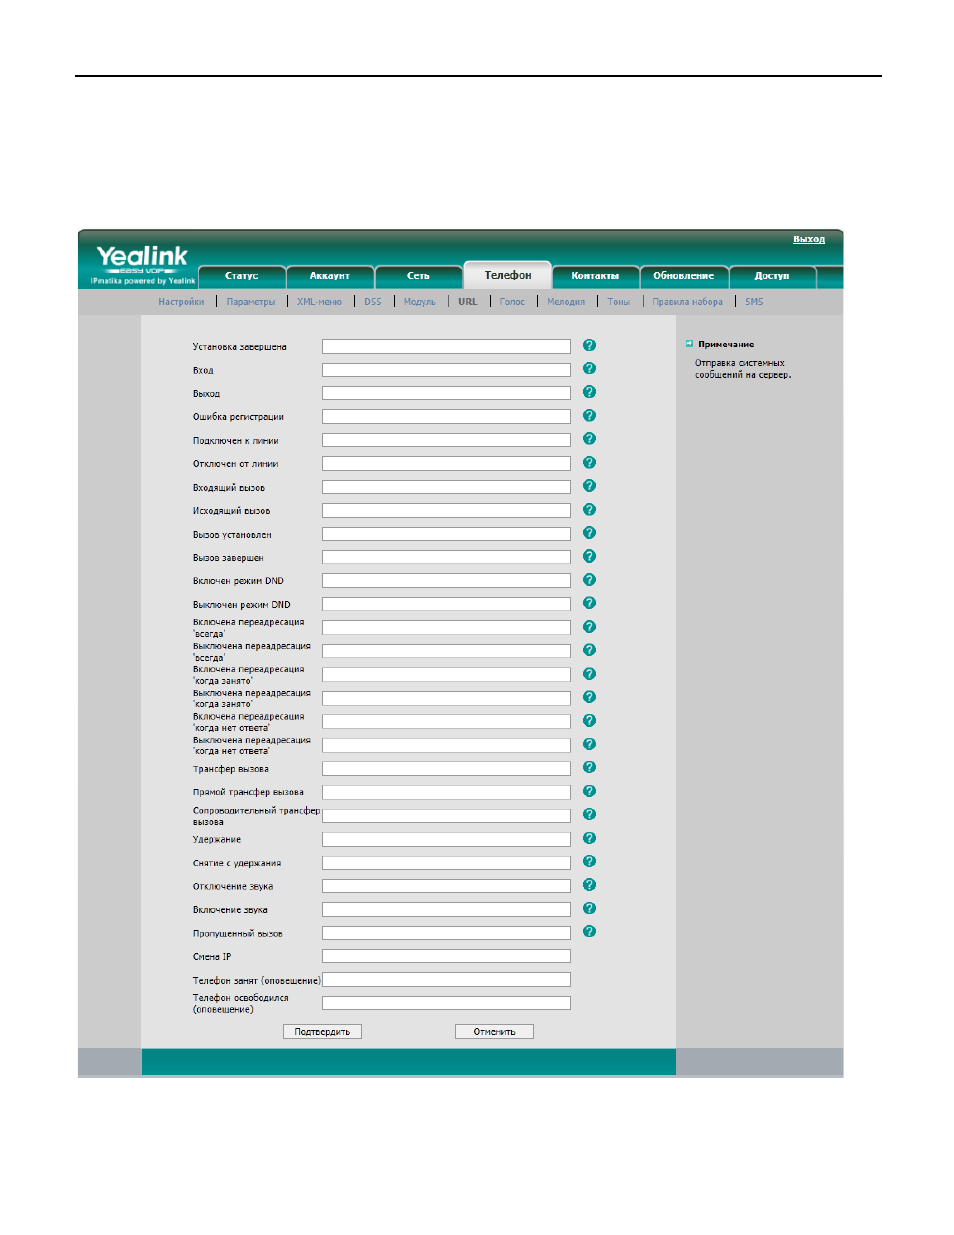
Task: Open help for 'Входящий вызов'
Action: click(x=589, y=486)
